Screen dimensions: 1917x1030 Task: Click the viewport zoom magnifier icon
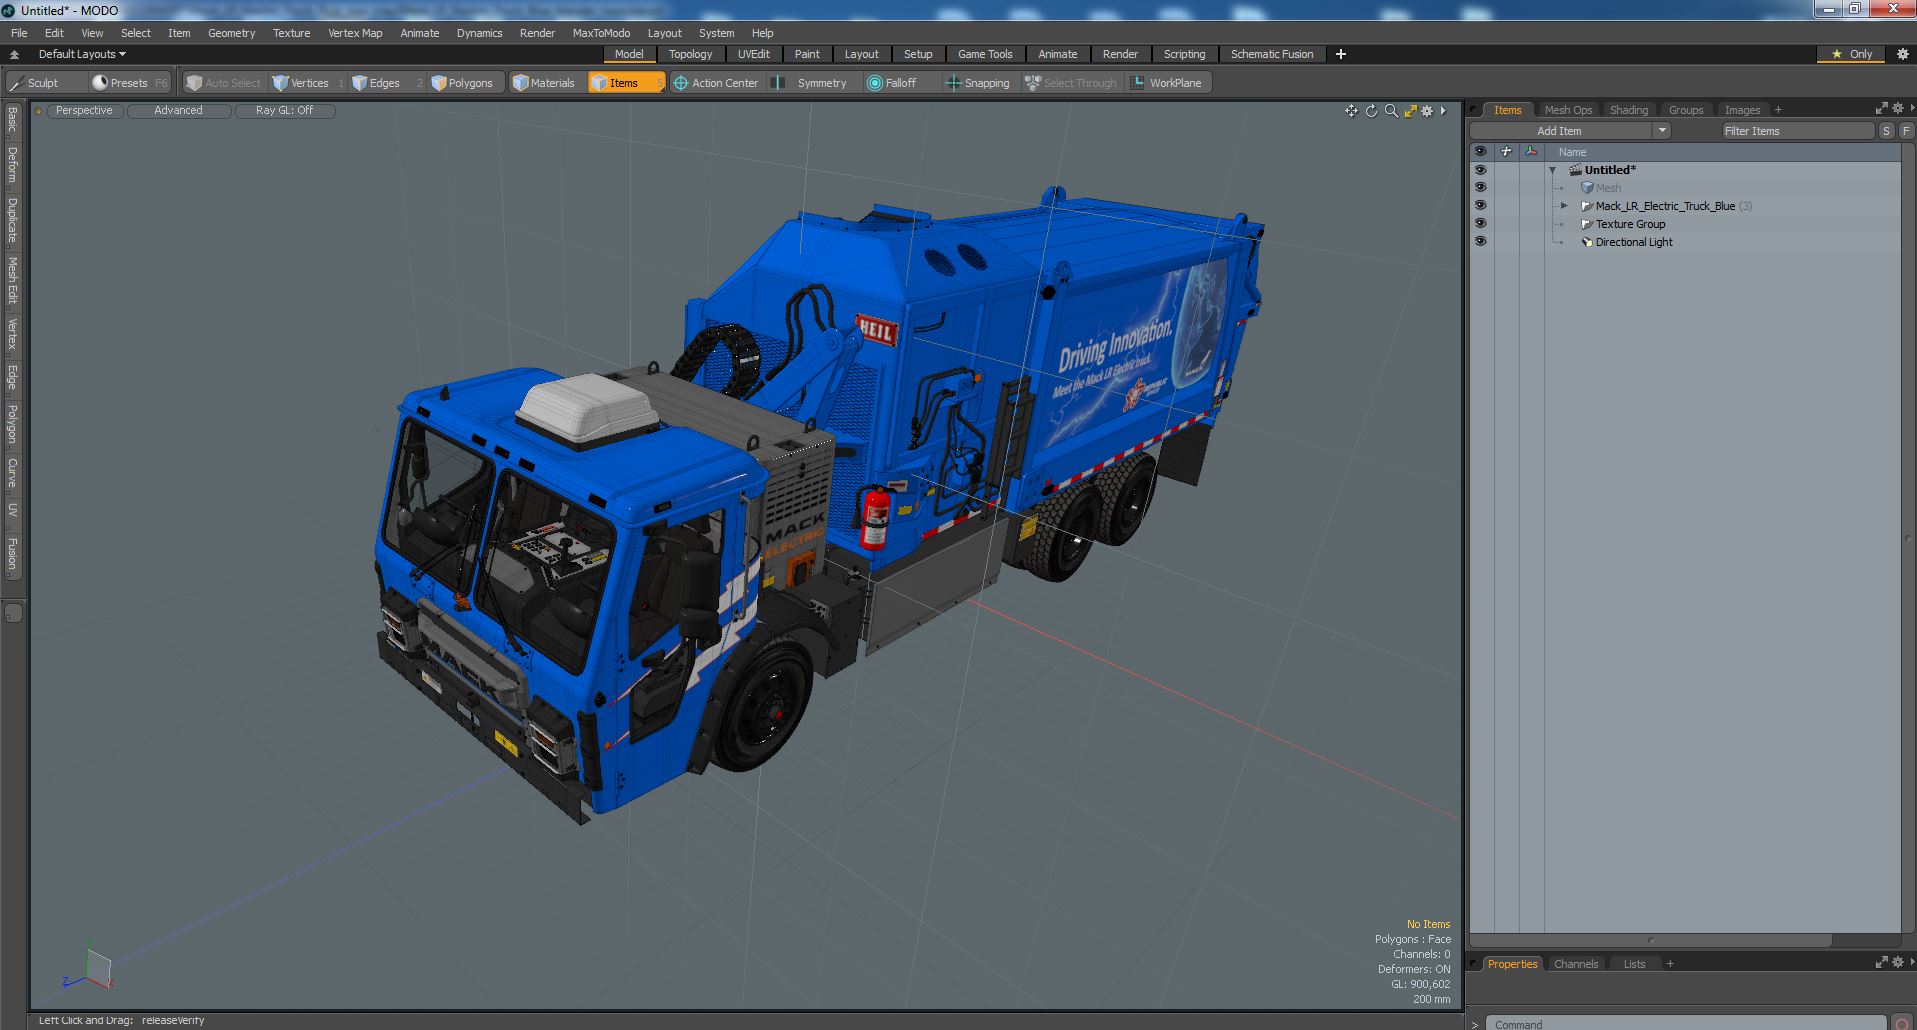pos(1391,111)
